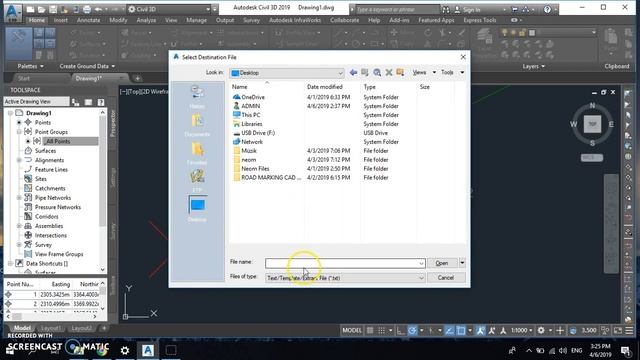Image resolution: width=640 pixels, height=360 pixels.
Task: Toggle object snap tracking in status bar
Action: click(x=449, y=330)
